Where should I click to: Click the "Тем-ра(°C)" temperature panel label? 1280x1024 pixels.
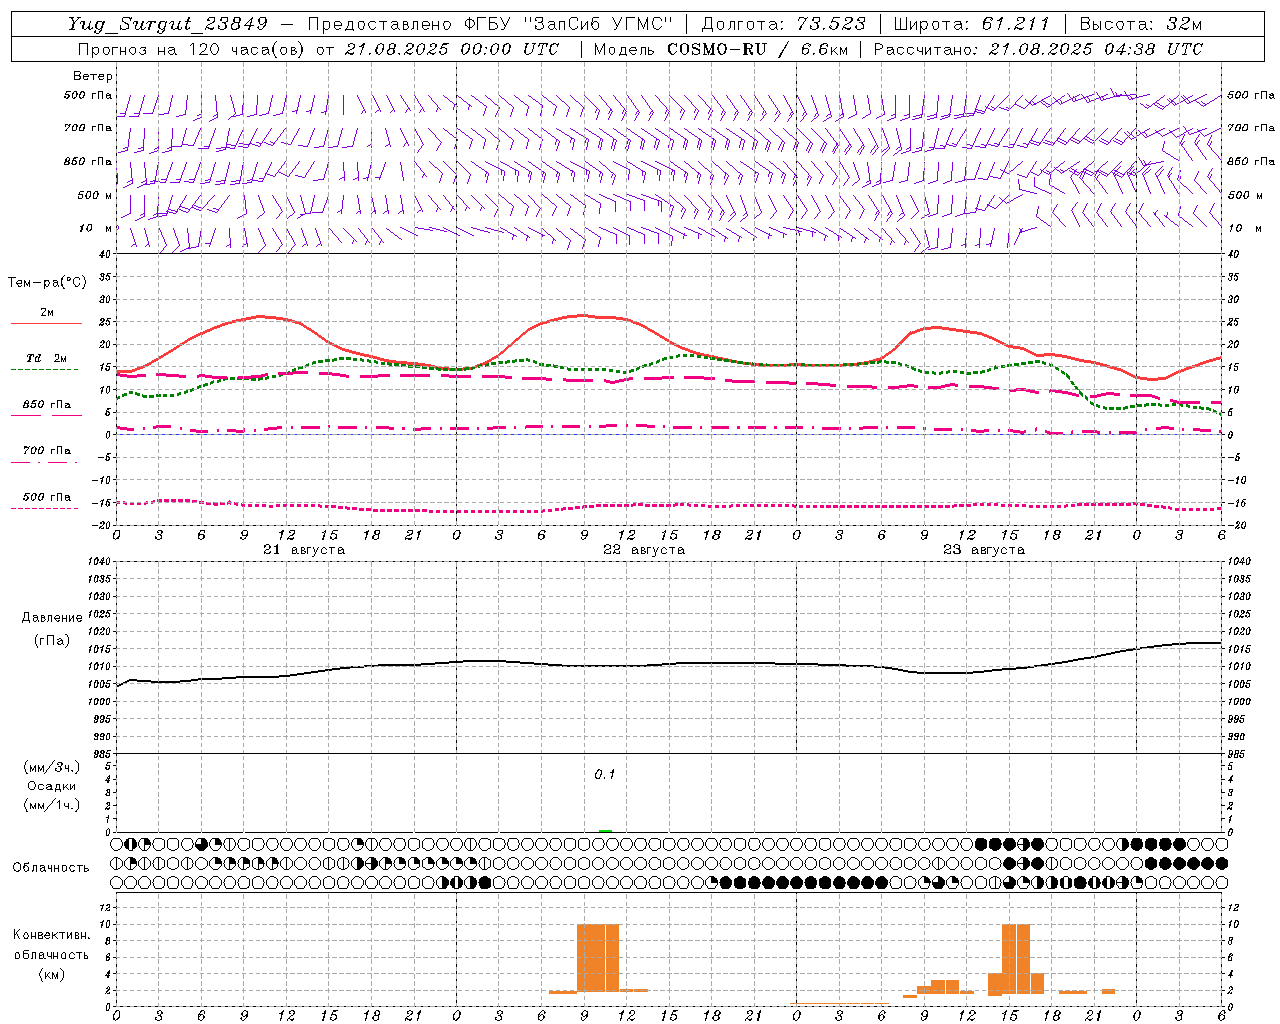pos(47,283)
